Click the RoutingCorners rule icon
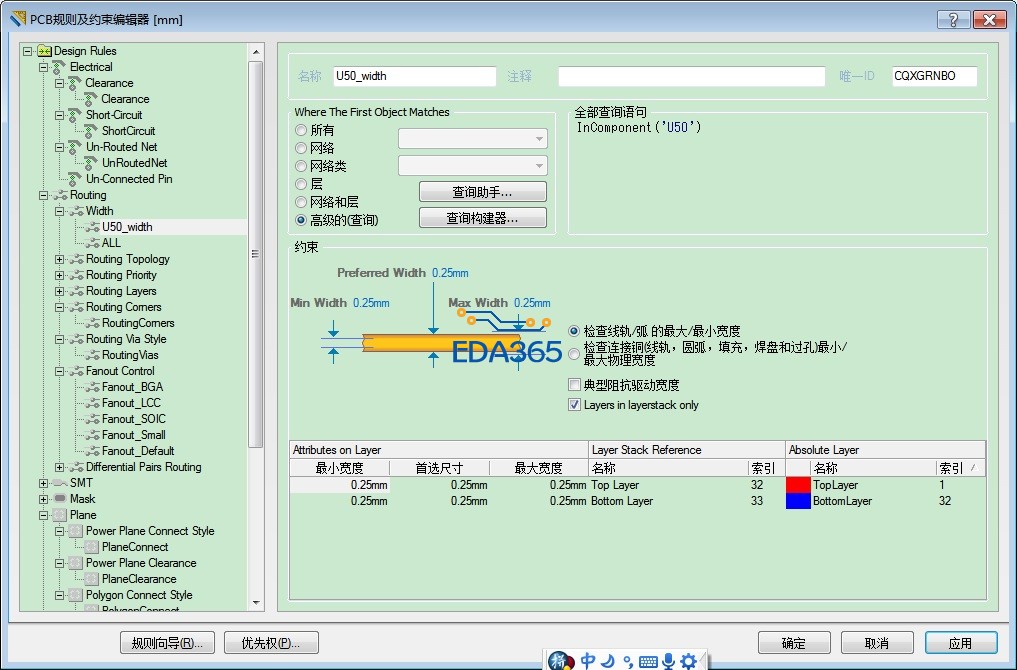 pos(92,323)
